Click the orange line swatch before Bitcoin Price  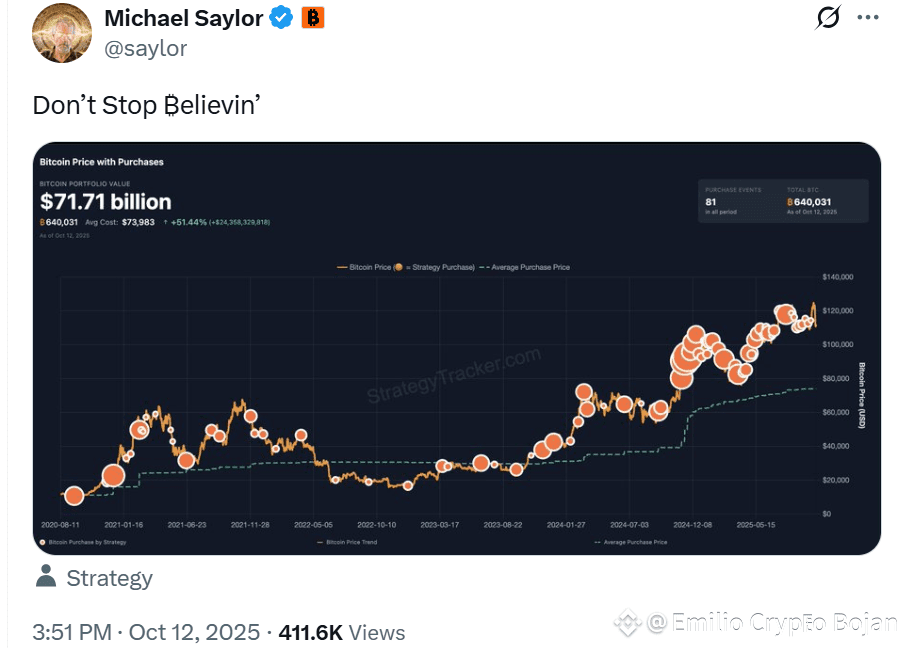[x=341, y=268]
